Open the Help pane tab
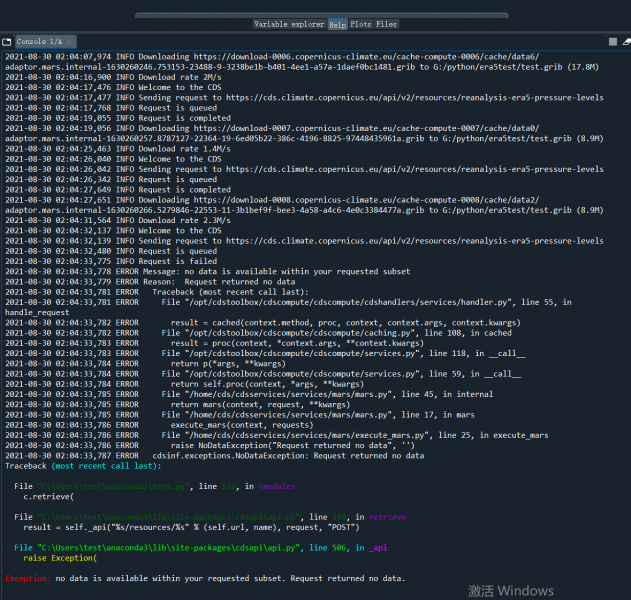Image resolution: width=631 pixels, height=600 pixels. (338, 23)
